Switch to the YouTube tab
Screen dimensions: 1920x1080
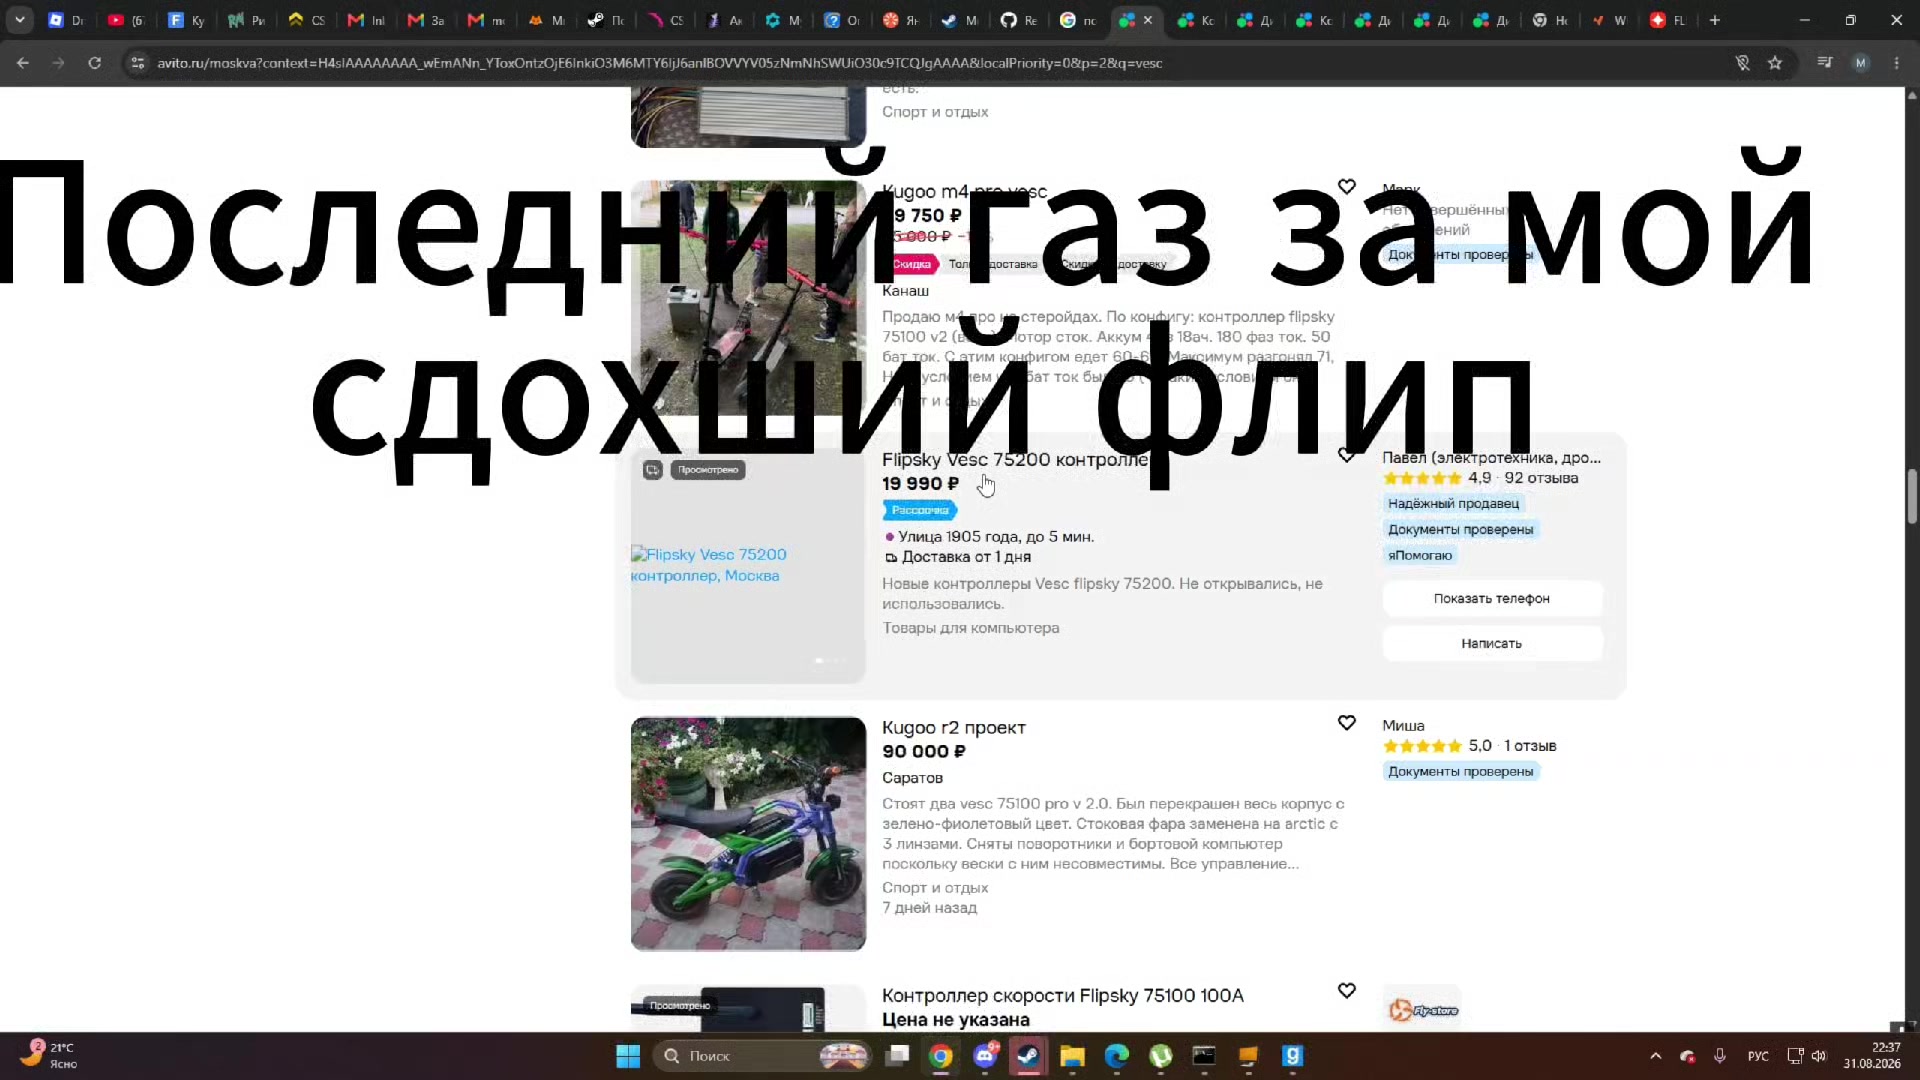point(125,20)
